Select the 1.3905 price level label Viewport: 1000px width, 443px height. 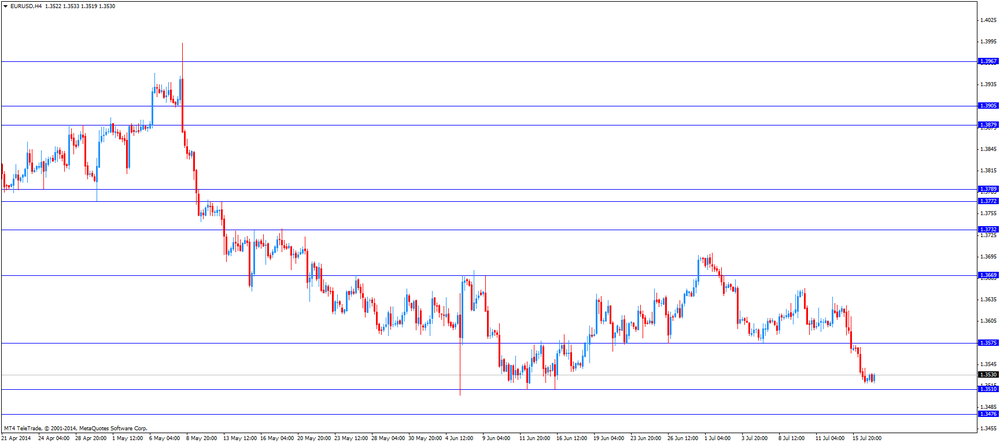(987, 106)
